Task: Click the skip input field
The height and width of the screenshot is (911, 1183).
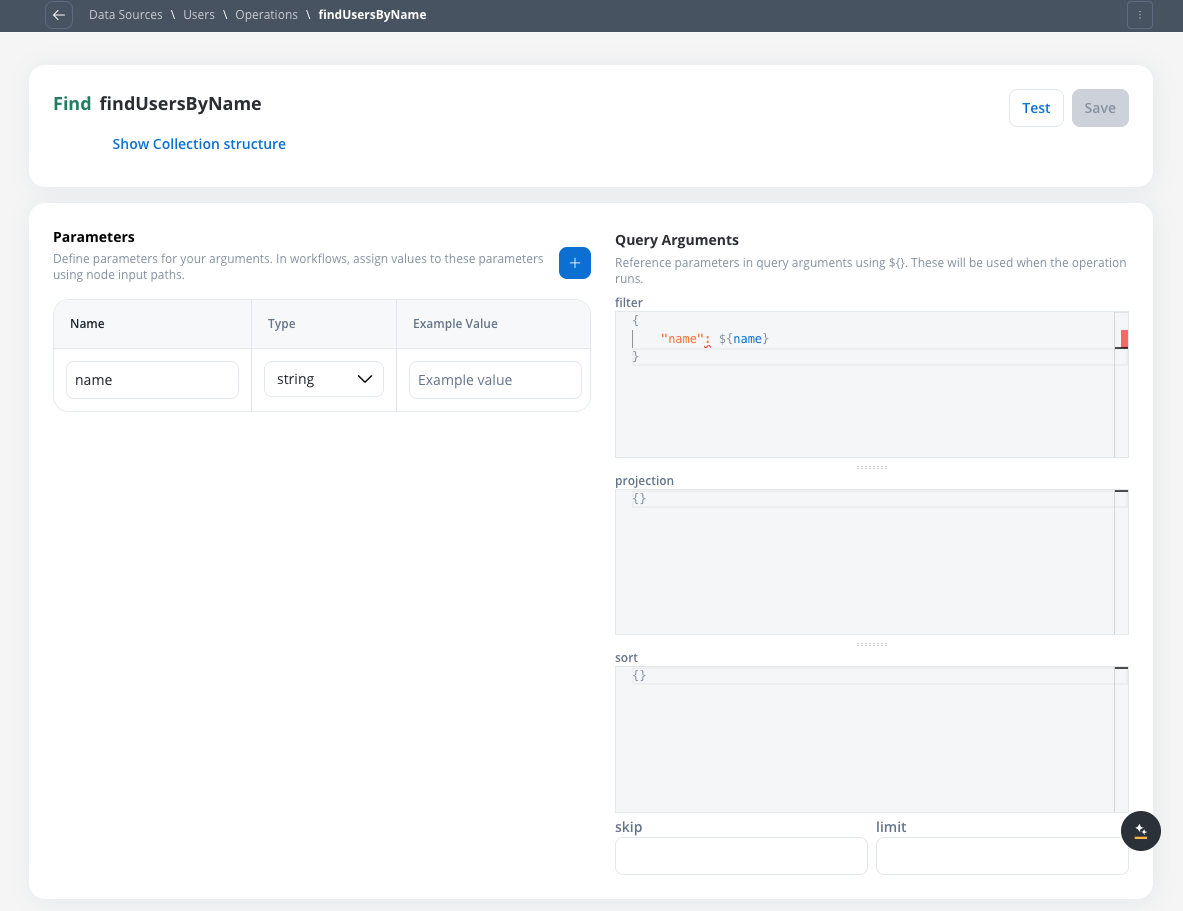Action: click(741, 856)
